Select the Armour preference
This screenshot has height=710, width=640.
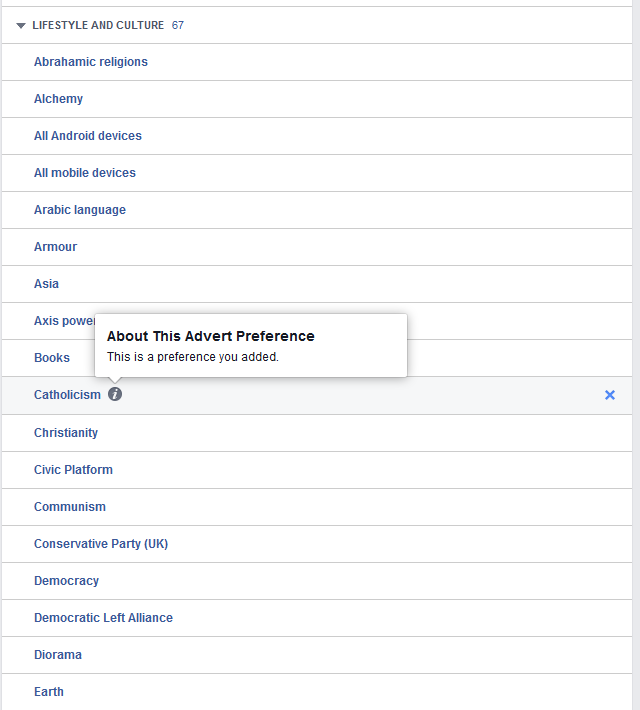(x=55, y=247)
